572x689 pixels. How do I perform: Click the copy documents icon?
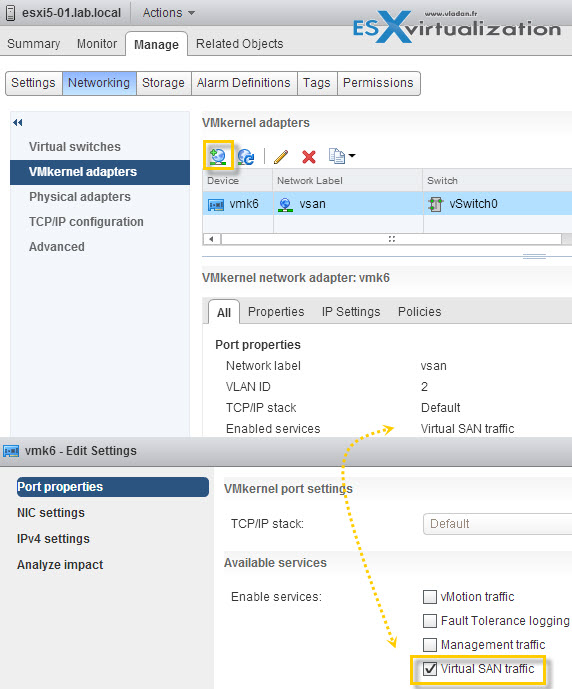(337, 156)
